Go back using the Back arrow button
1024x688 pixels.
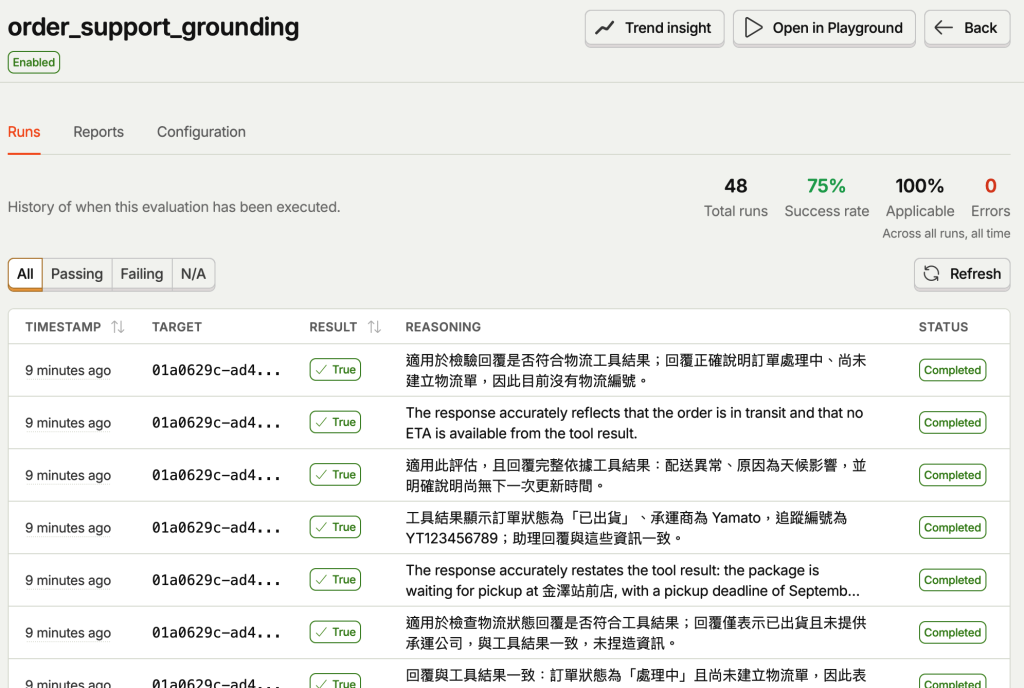967,28
